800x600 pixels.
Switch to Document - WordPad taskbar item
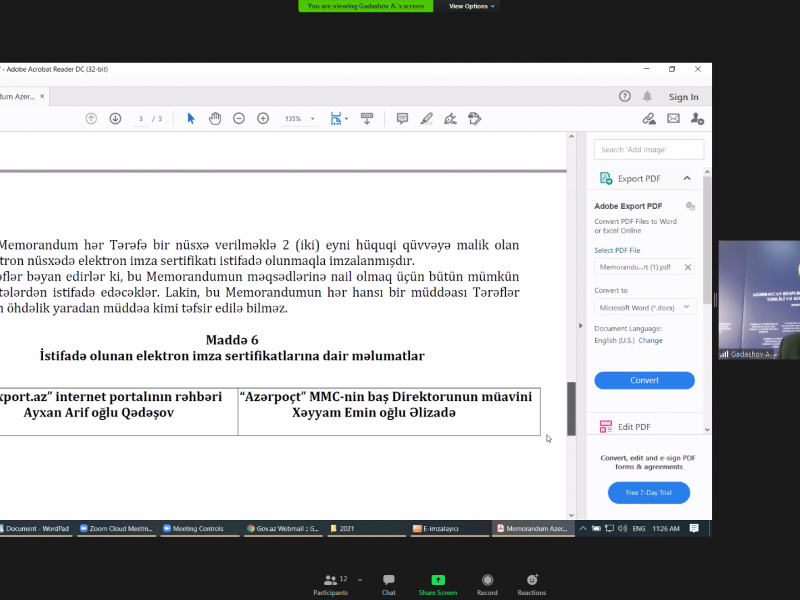(35, 529)
